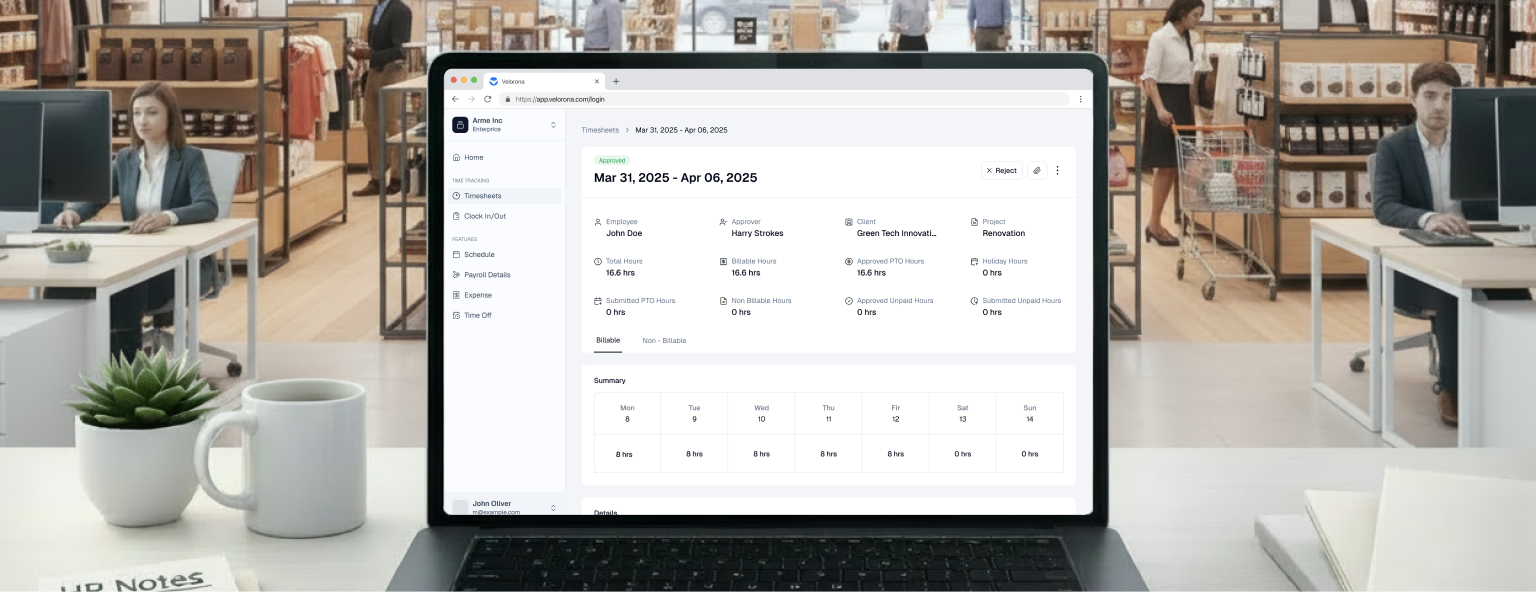
Task: Open Clock In/Out page
Action: 505,216
